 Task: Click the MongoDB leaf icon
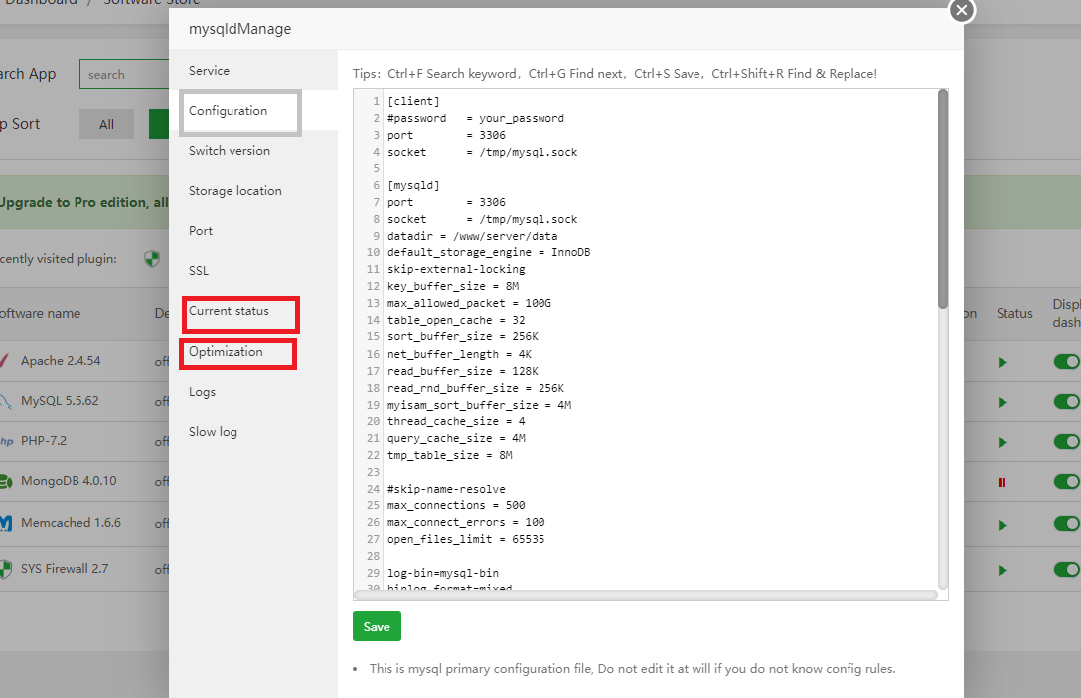(x=6, y=481)
